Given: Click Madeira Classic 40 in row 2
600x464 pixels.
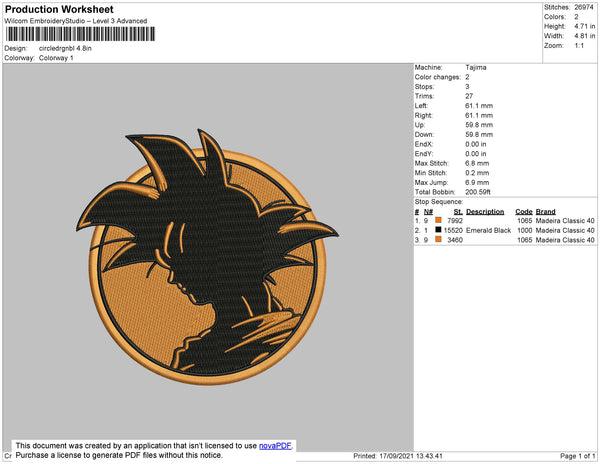Looking at the screenshot, I should tap(565, 230).
